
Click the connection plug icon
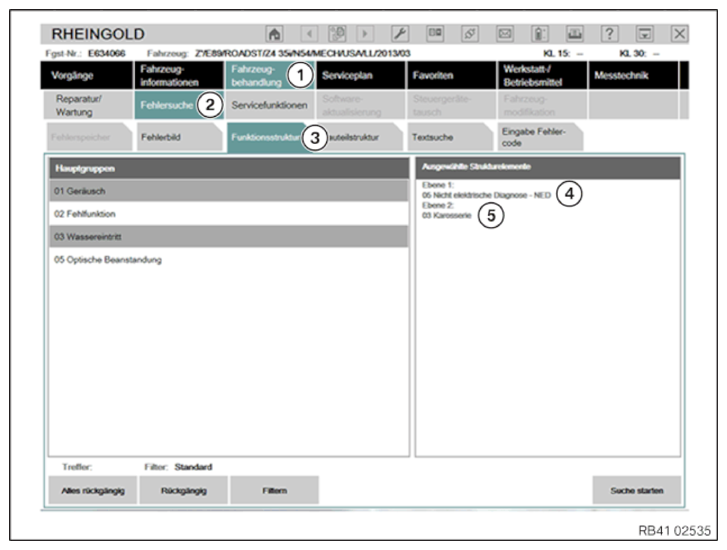(470, 34)
